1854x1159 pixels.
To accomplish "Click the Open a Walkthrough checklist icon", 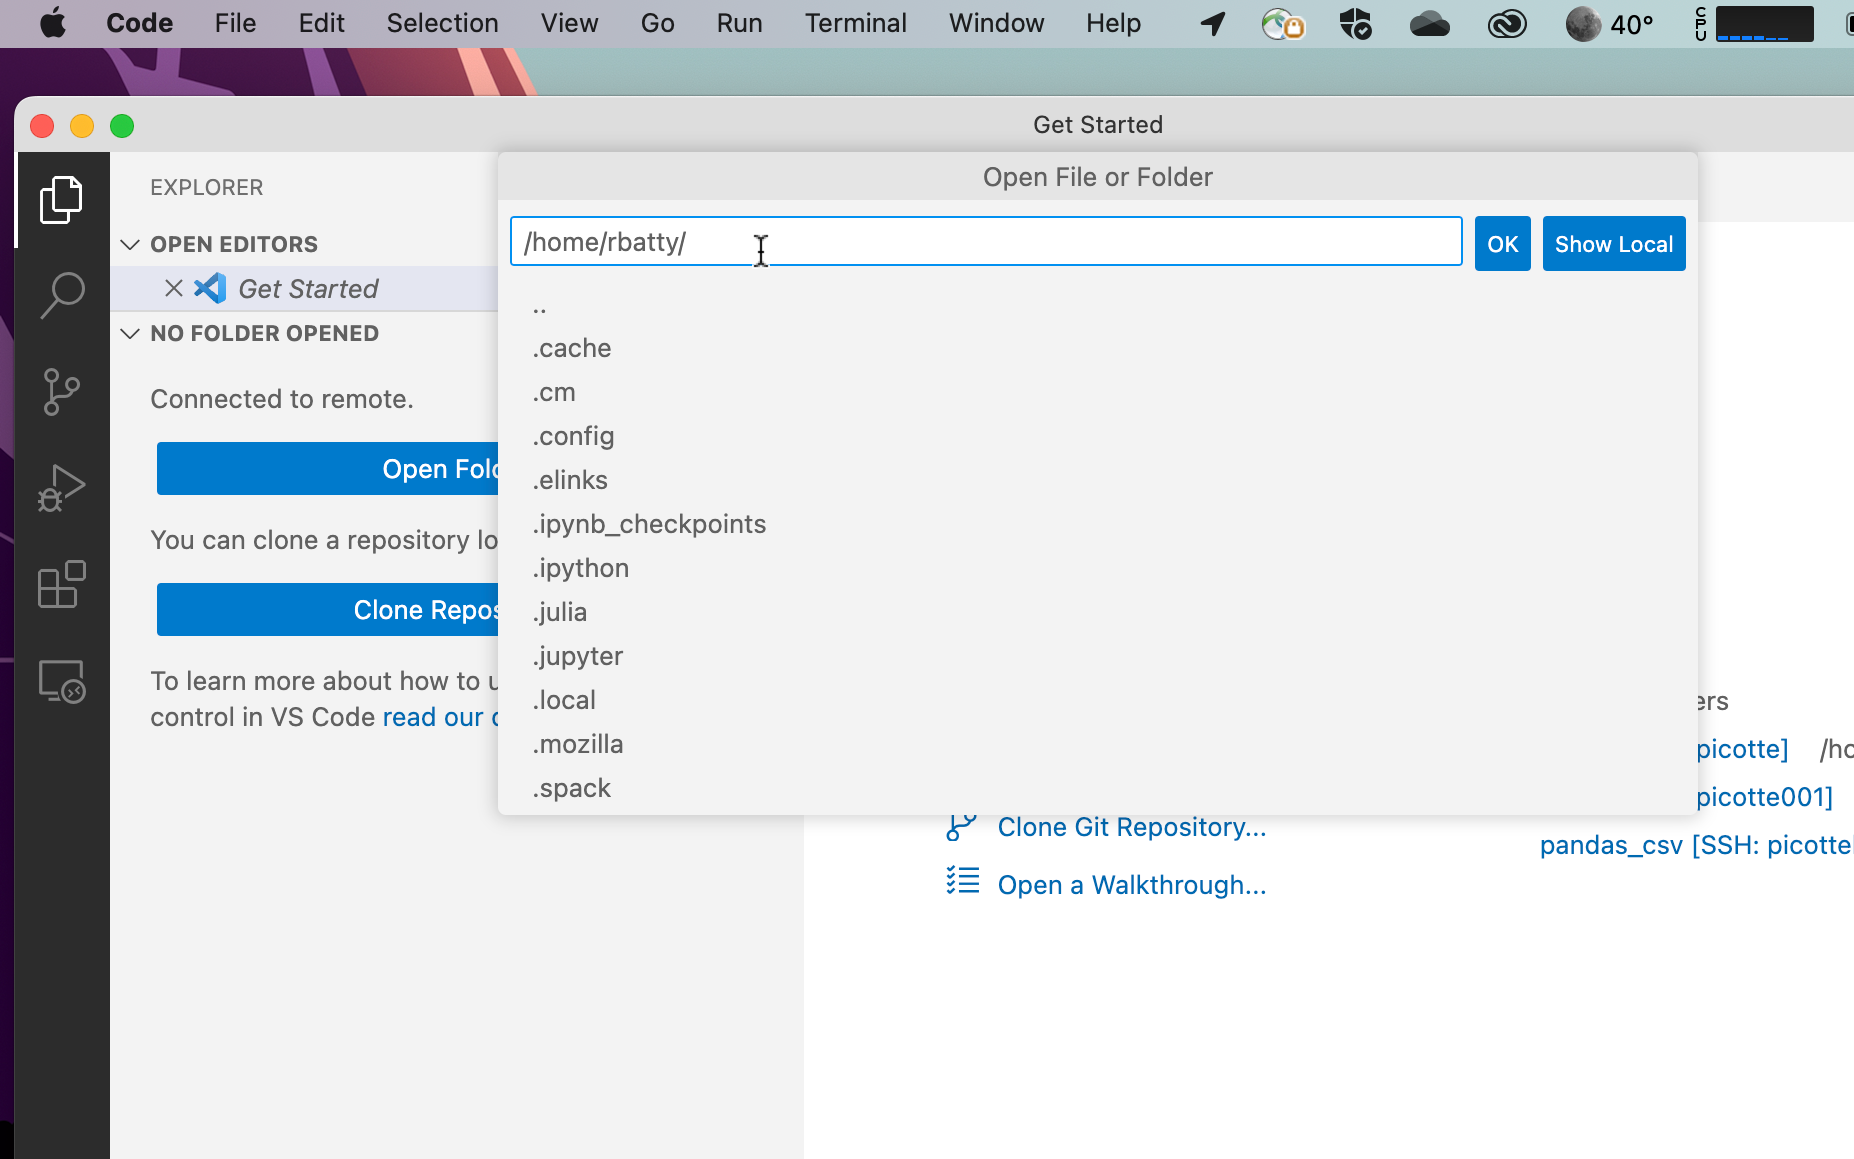I will pyautogui.click(x=962, y=881).
